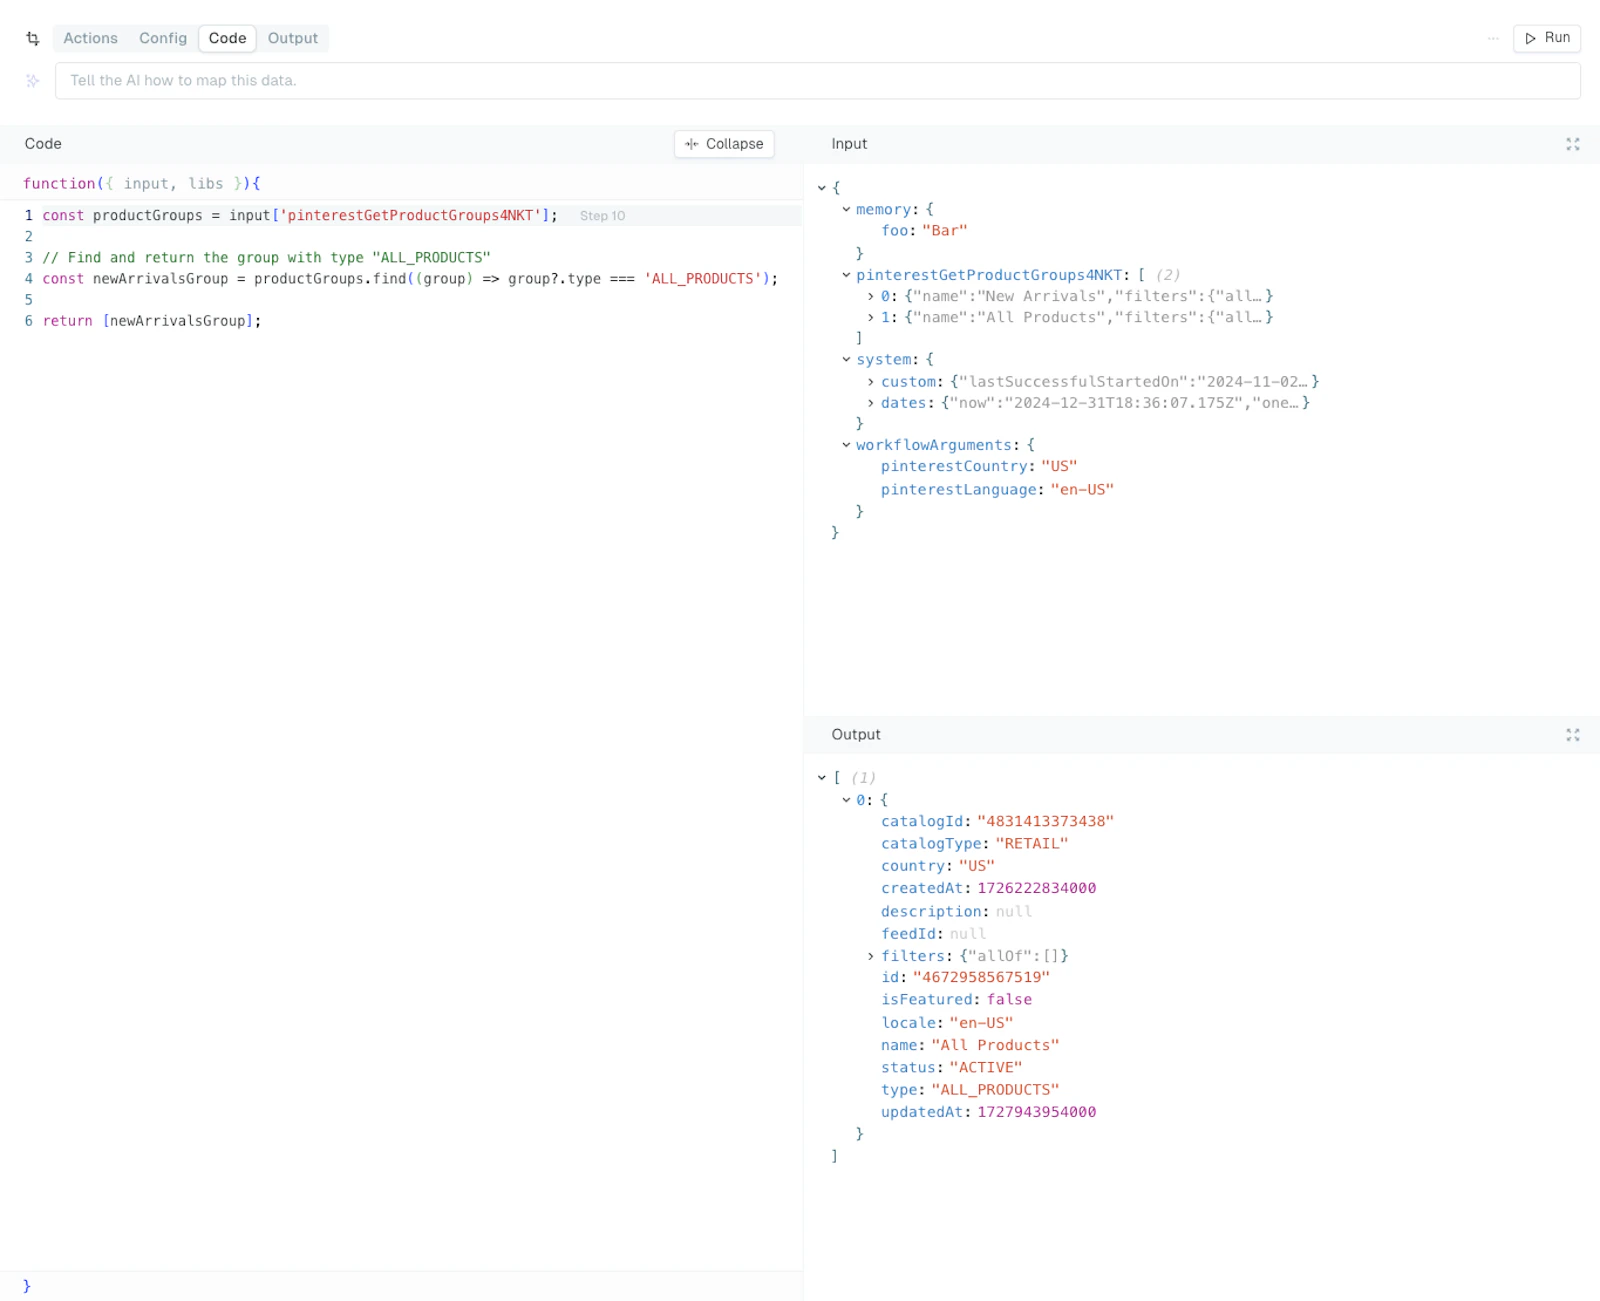This screenshot has height=1301, width=1600.
Task: Switch to the Actions tab
Action: (x=90, y=38)
